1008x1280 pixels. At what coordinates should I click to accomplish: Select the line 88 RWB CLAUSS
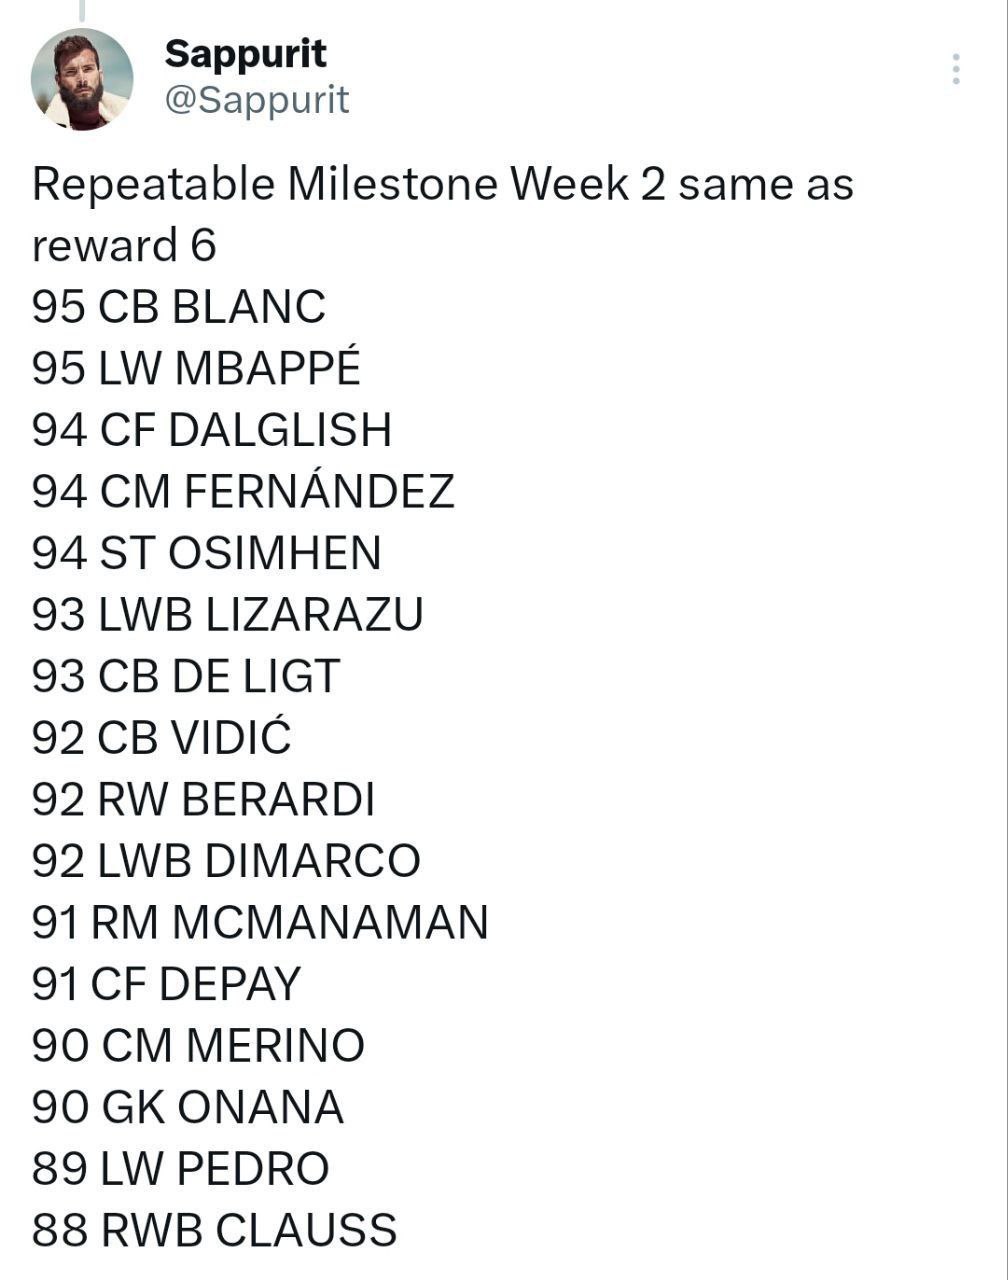pos(214,1231)
